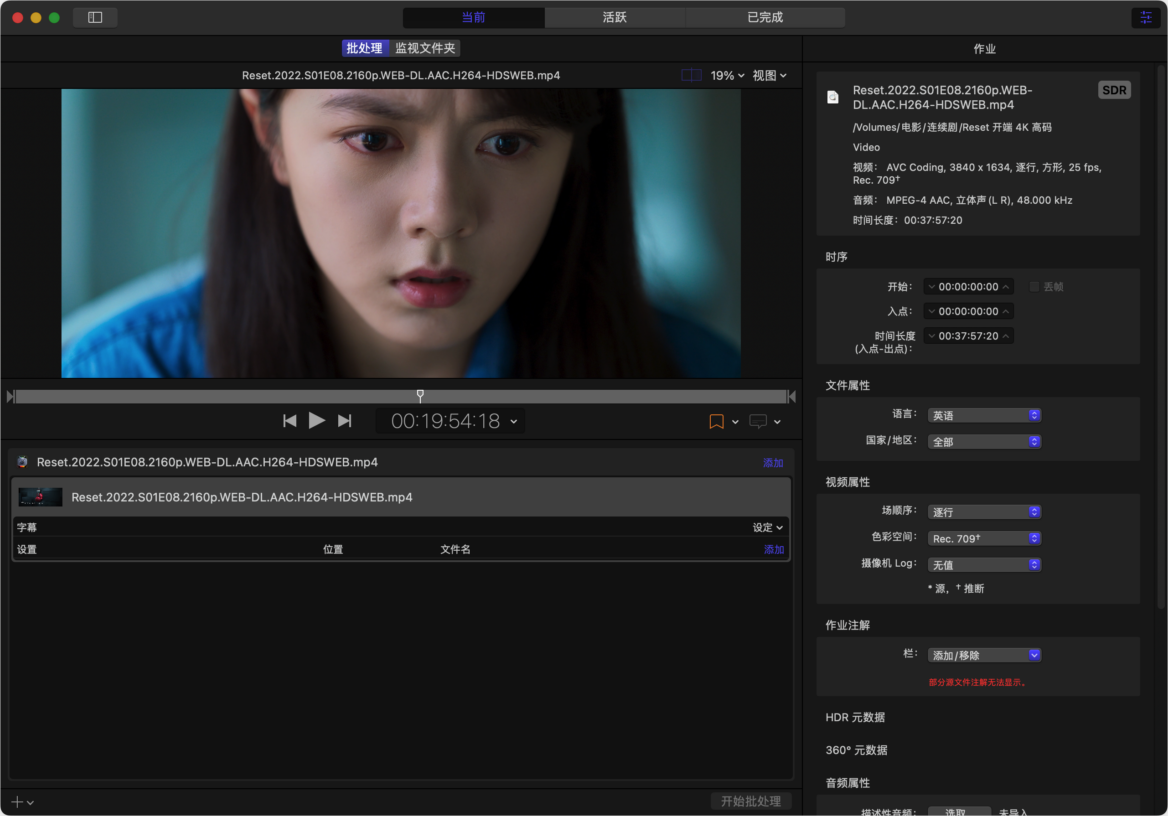Image resolution: width=1168 pixels, height=816 pixels.
Task: Click 添加 link beside job filename
Action: [x=773, y=463]
